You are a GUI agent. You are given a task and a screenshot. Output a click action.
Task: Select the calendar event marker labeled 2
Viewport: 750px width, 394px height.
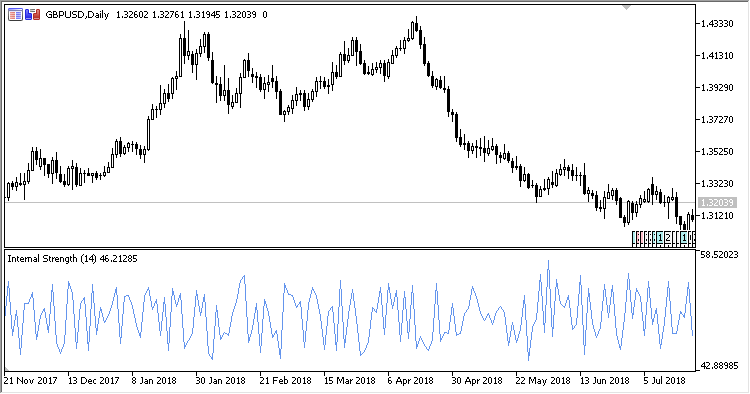tap(668, 238)
